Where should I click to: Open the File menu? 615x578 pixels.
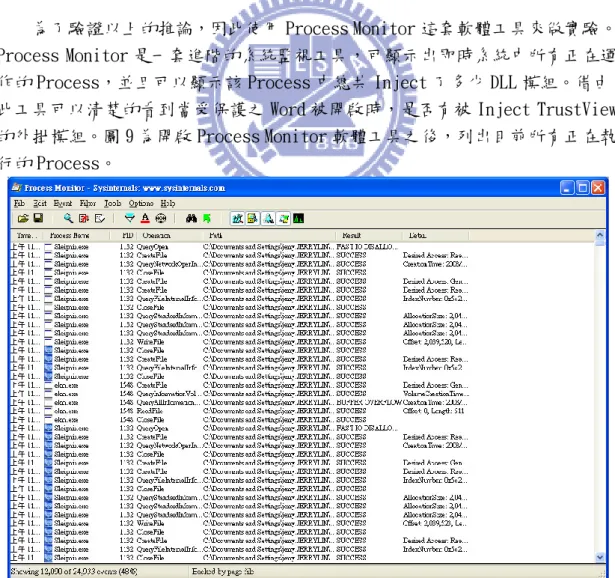coord(19,203)
